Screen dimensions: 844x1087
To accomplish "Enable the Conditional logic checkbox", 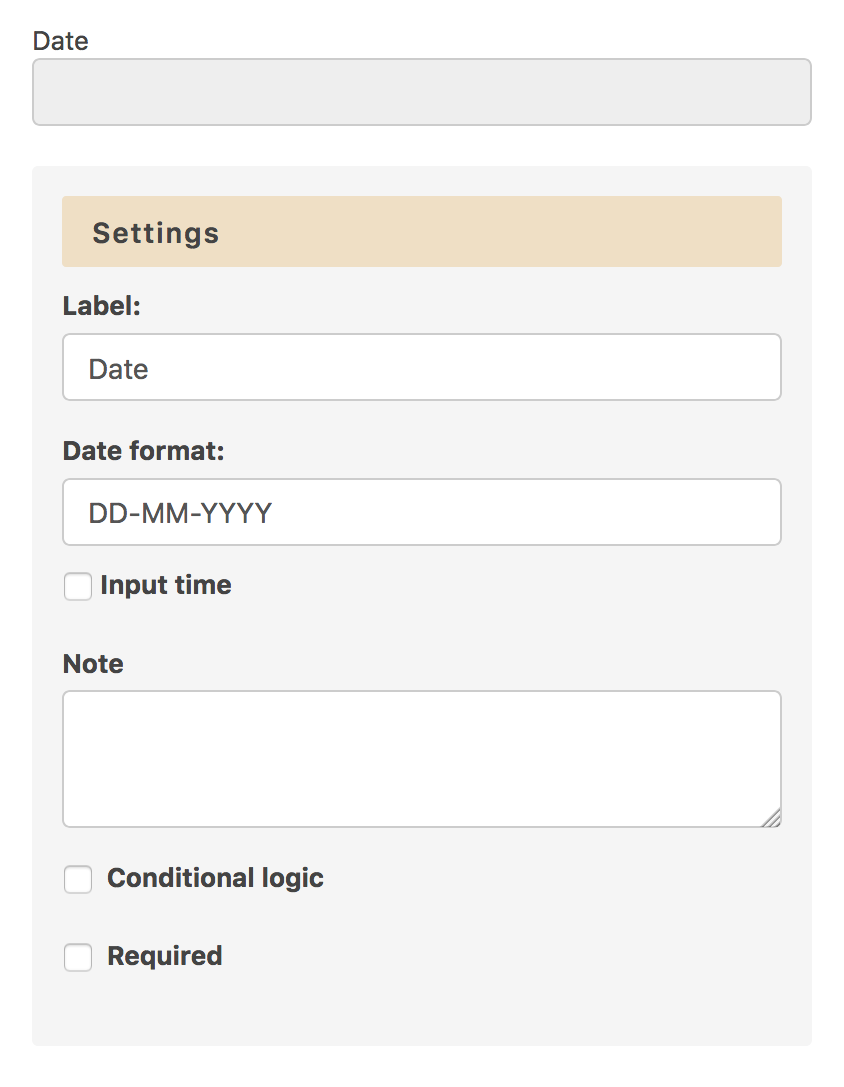I will click(x=78, y=879).
